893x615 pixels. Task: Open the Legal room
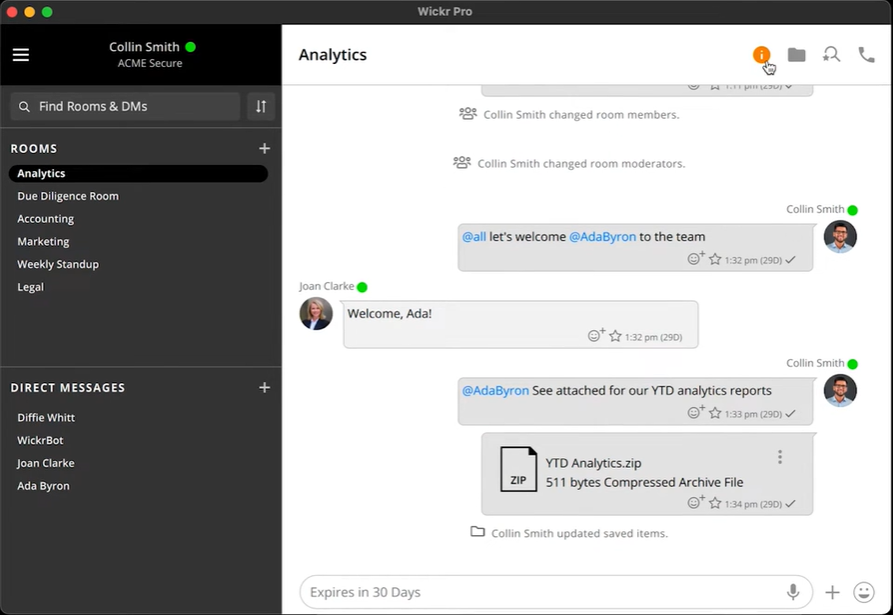point(30,288)
